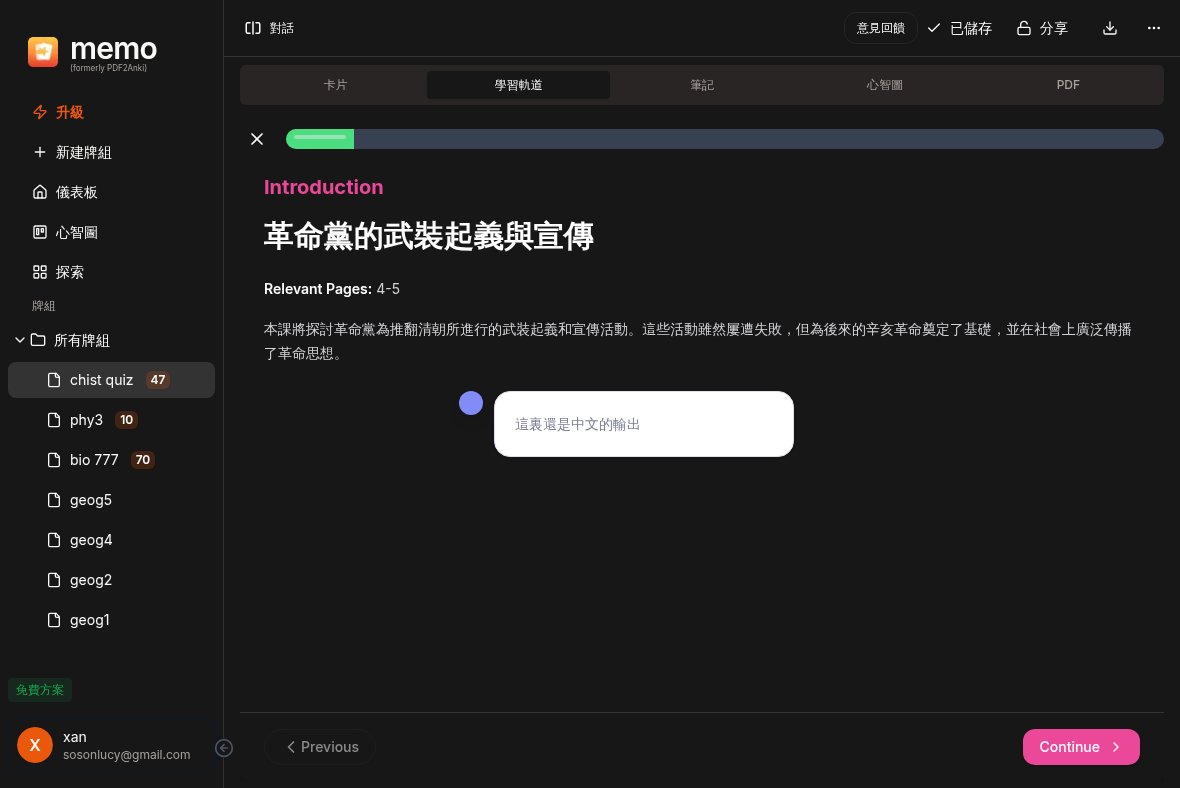Image resolution: width=1180 pixels, height=788 pixels.
Task: Click the 升級 upgrade lightning icon
Action: pos(40,112)
